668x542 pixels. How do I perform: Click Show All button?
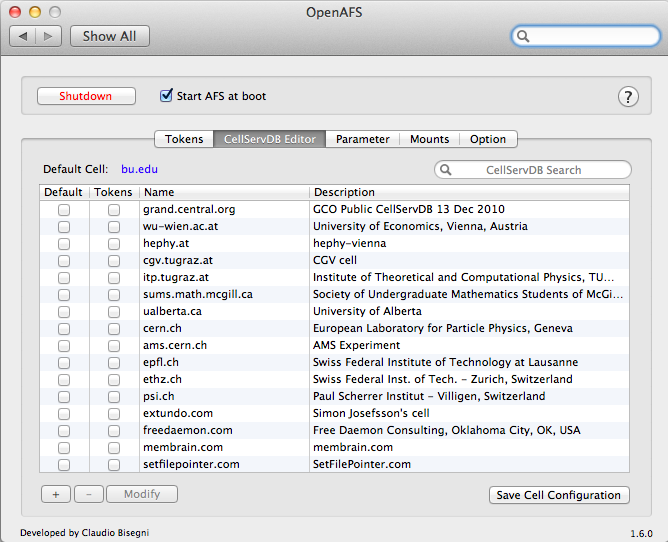[109, 36]
